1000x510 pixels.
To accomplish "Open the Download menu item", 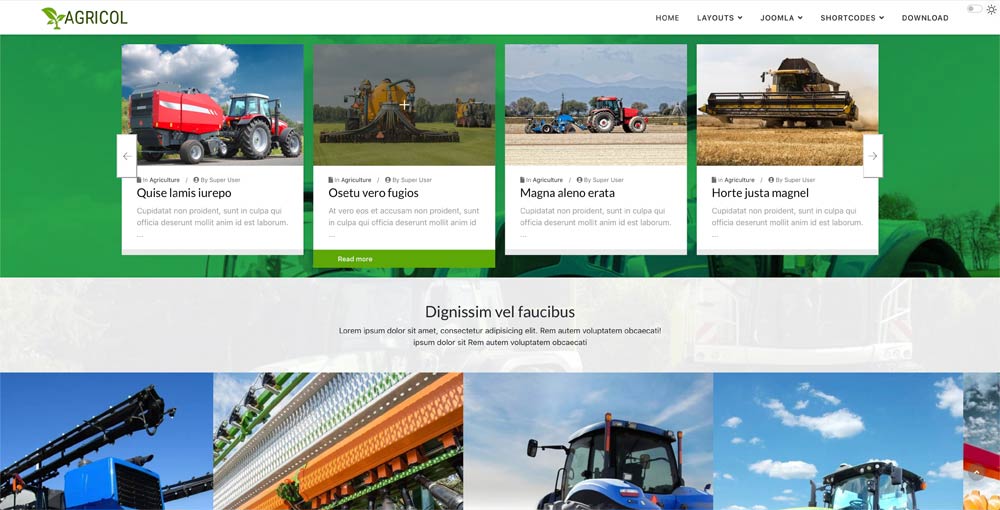I will pyautogui.click(x=925, y=18).
